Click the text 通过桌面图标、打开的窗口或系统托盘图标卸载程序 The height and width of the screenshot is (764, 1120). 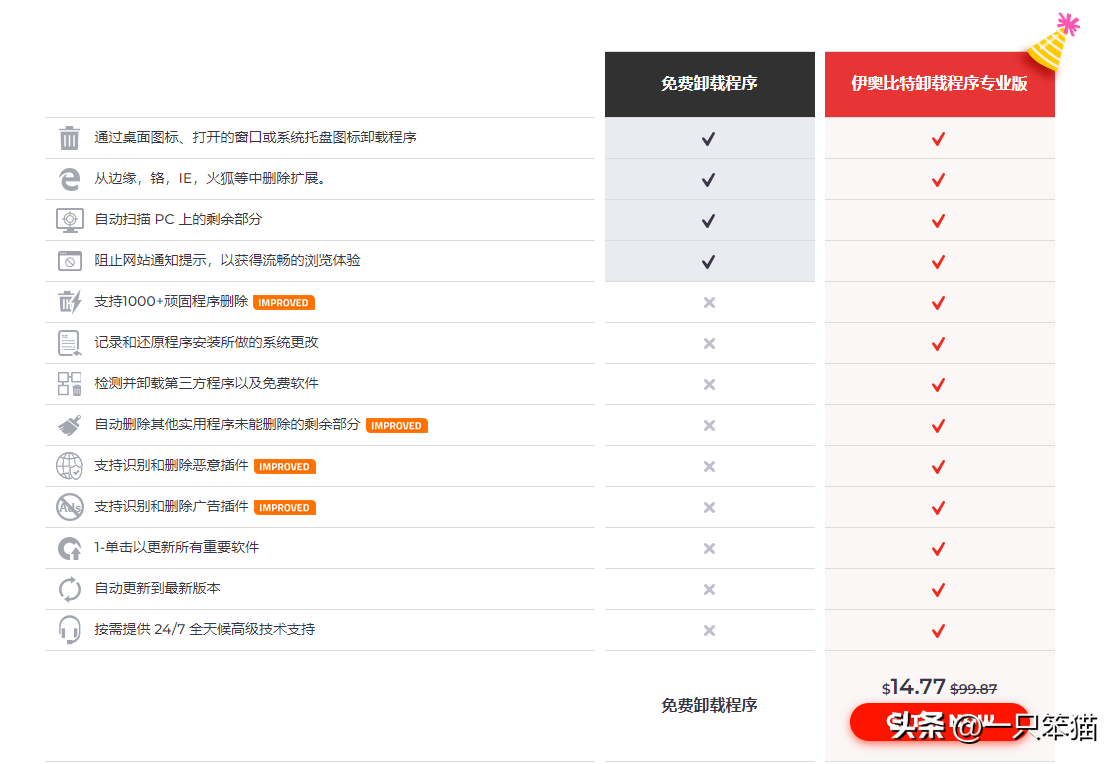click(256, 137)
